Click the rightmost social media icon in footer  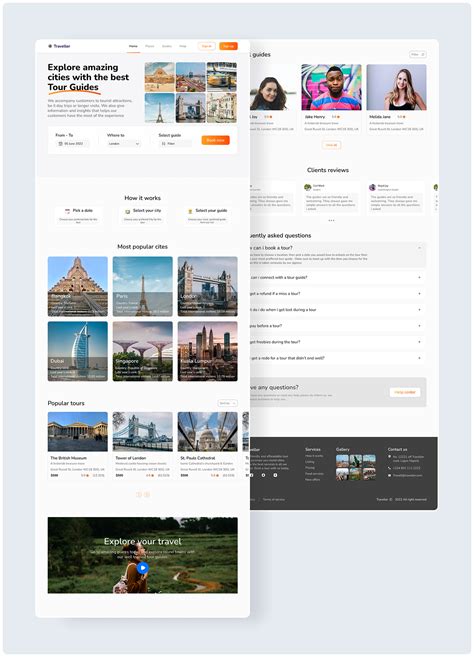[275, 475]
